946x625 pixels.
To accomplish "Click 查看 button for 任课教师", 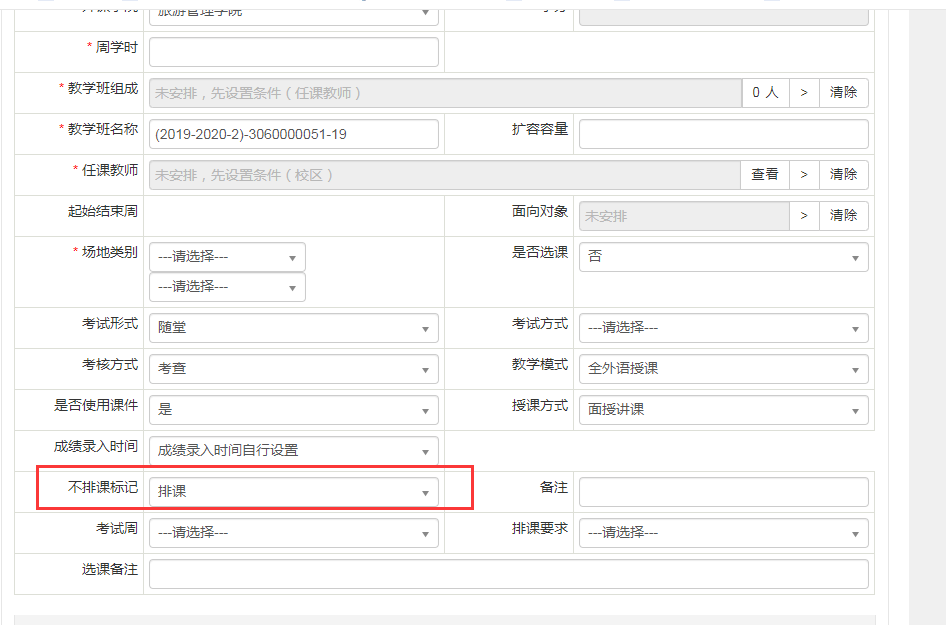I will tap(765, 174).
